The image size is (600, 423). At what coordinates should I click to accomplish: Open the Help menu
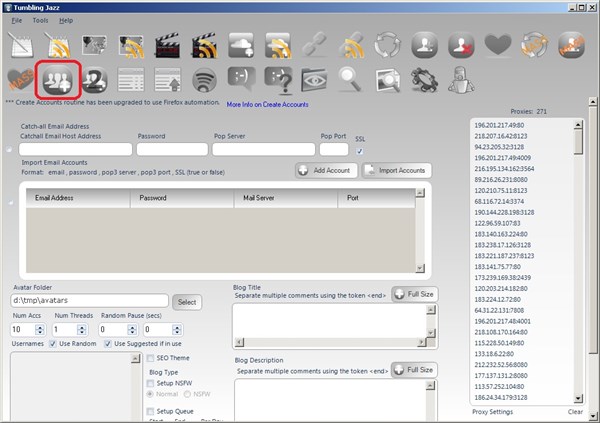(66, 21)
